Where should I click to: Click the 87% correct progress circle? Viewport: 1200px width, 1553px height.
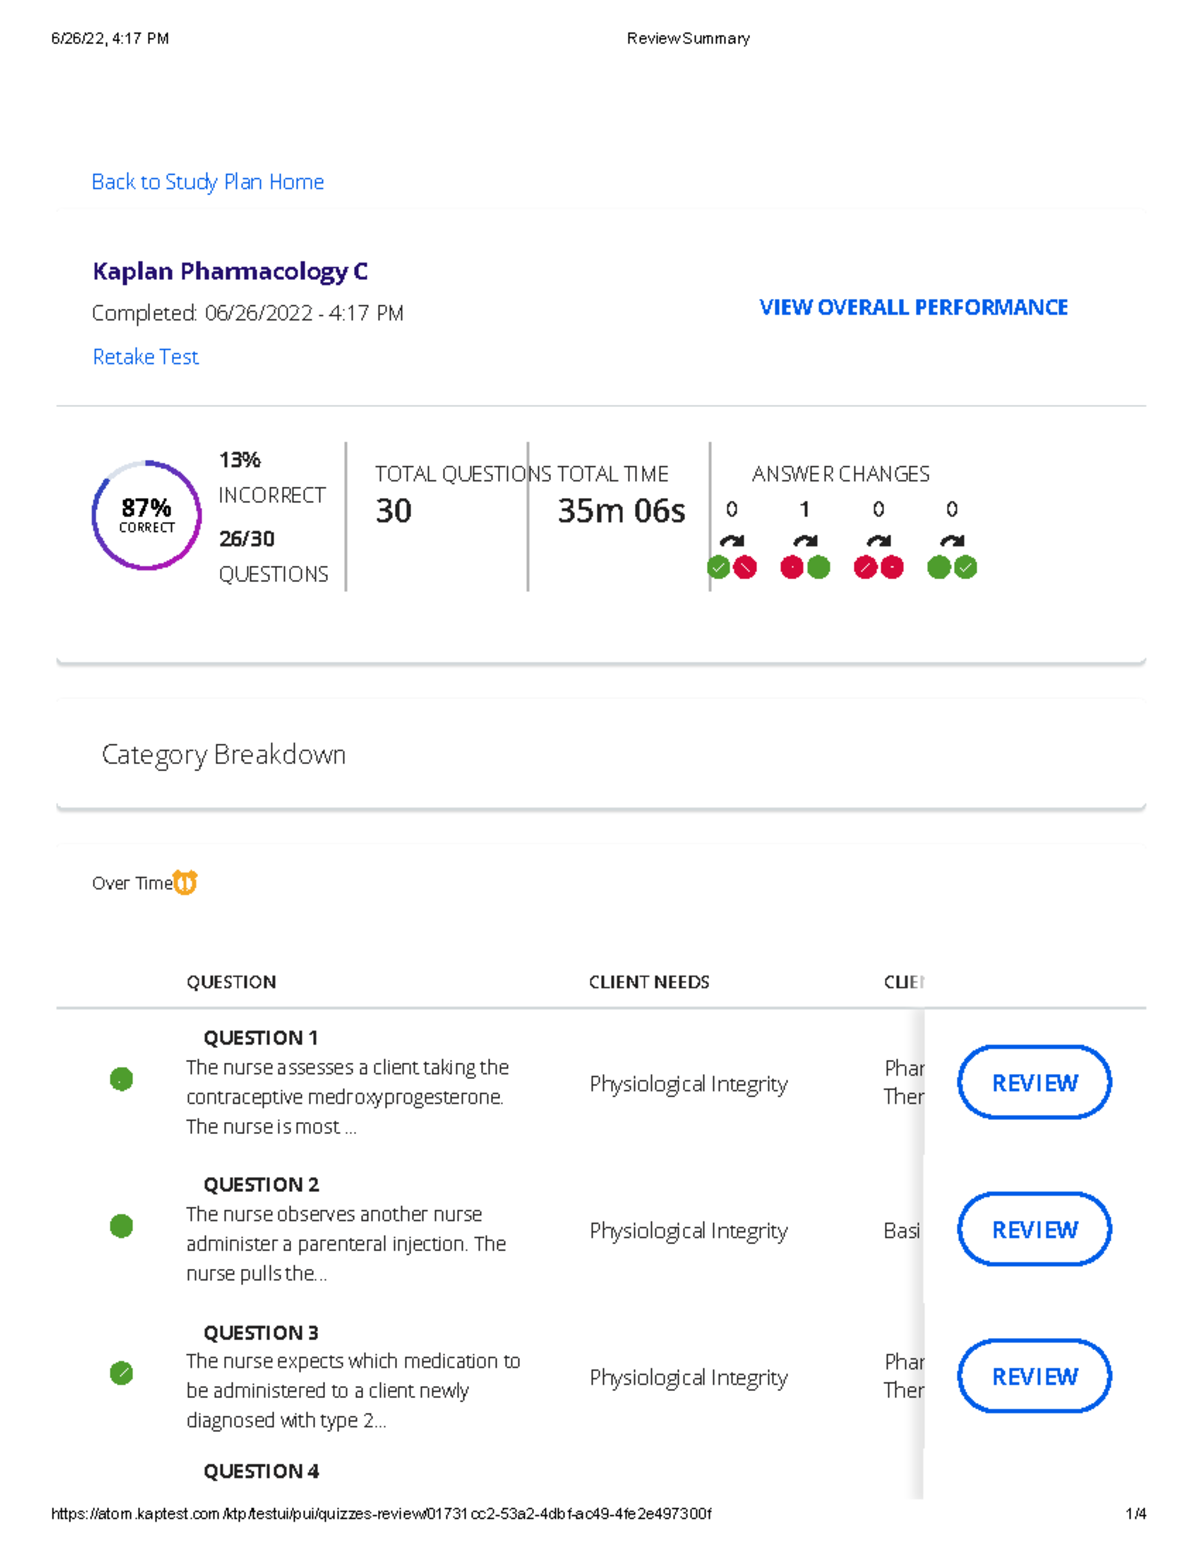pos(147,515)
